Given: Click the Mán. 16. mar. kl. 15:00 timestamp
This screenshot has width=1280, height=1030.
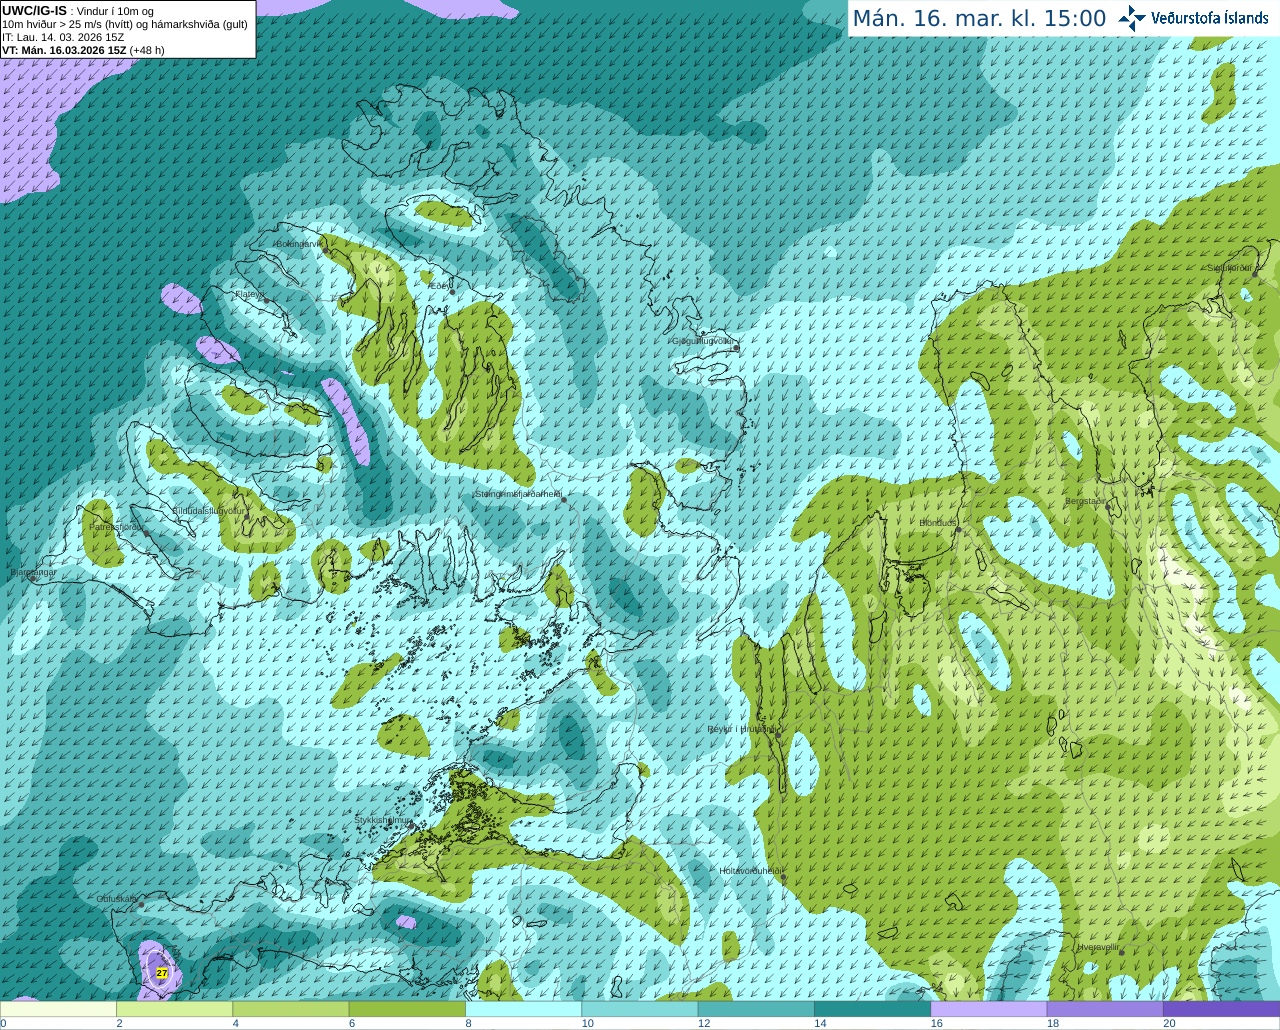Looking at the screenshot, I should click(979, 19).
